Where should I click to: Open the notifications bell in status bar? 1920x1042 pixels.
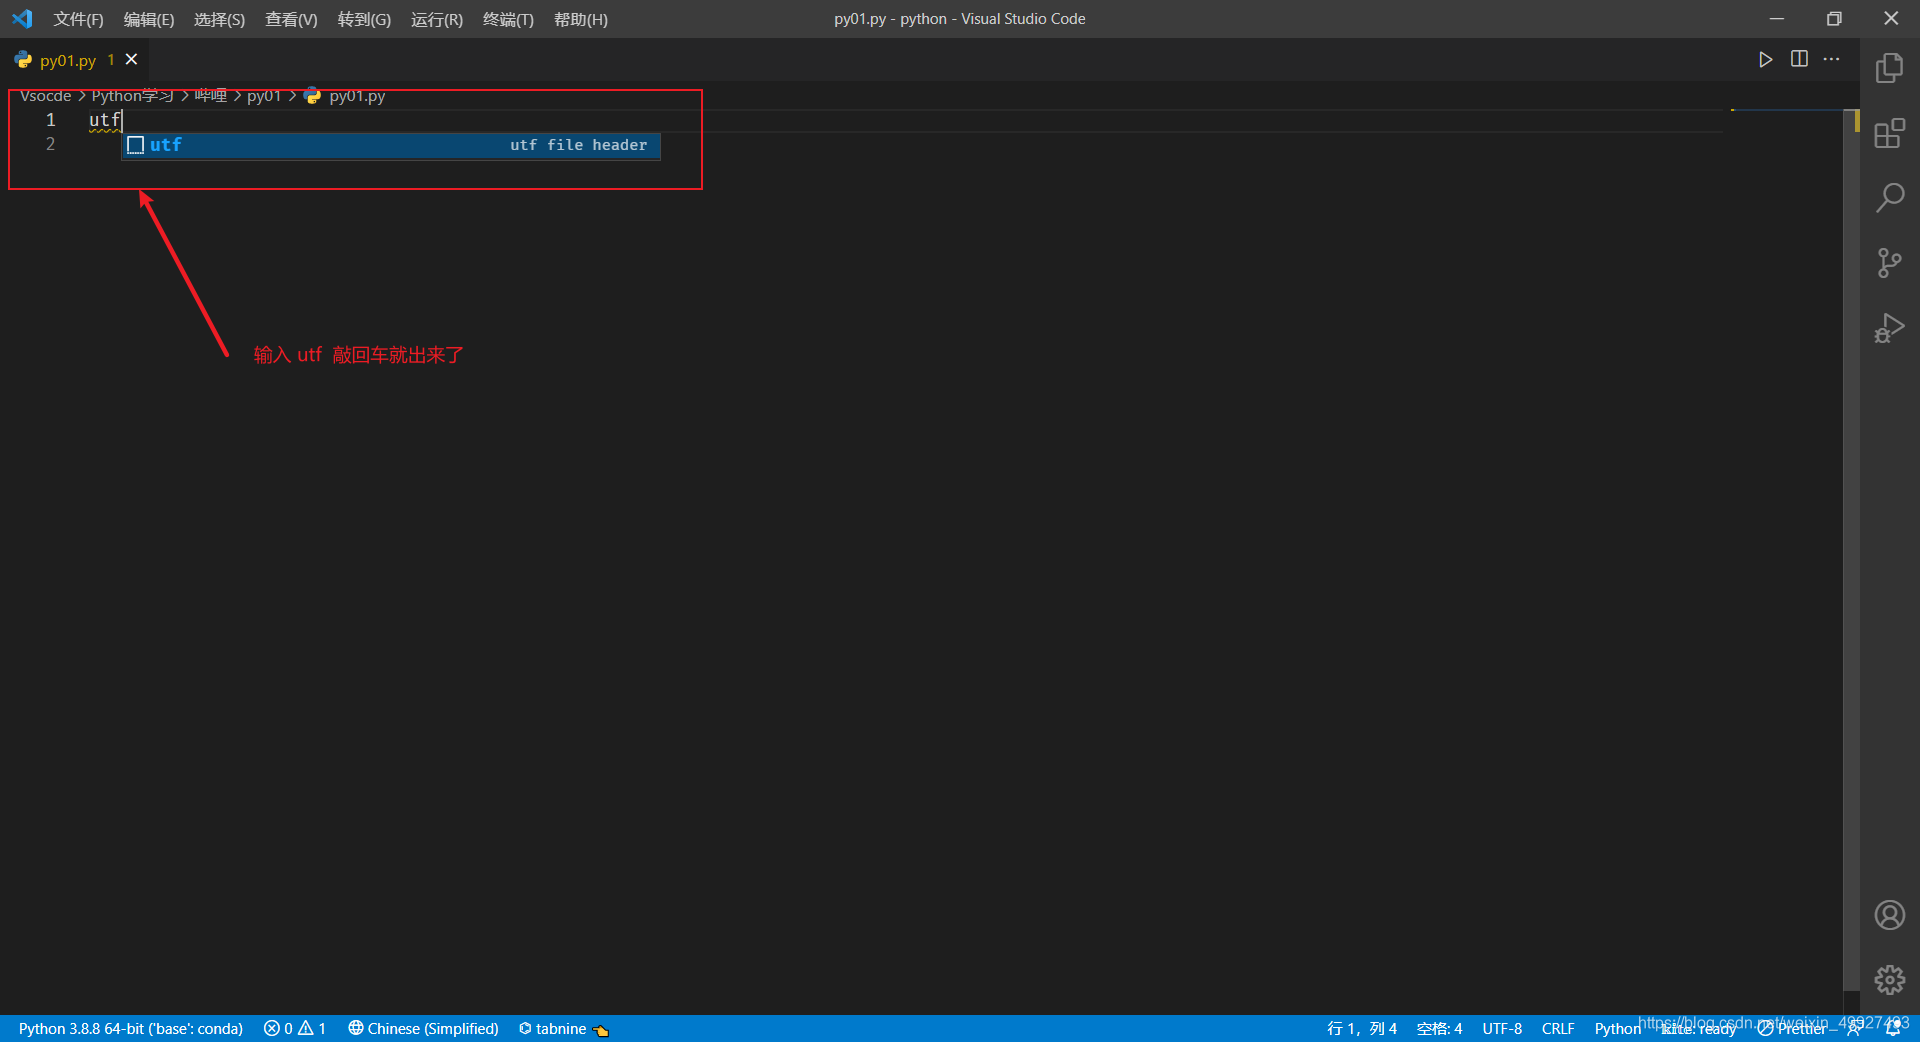1893,1029
